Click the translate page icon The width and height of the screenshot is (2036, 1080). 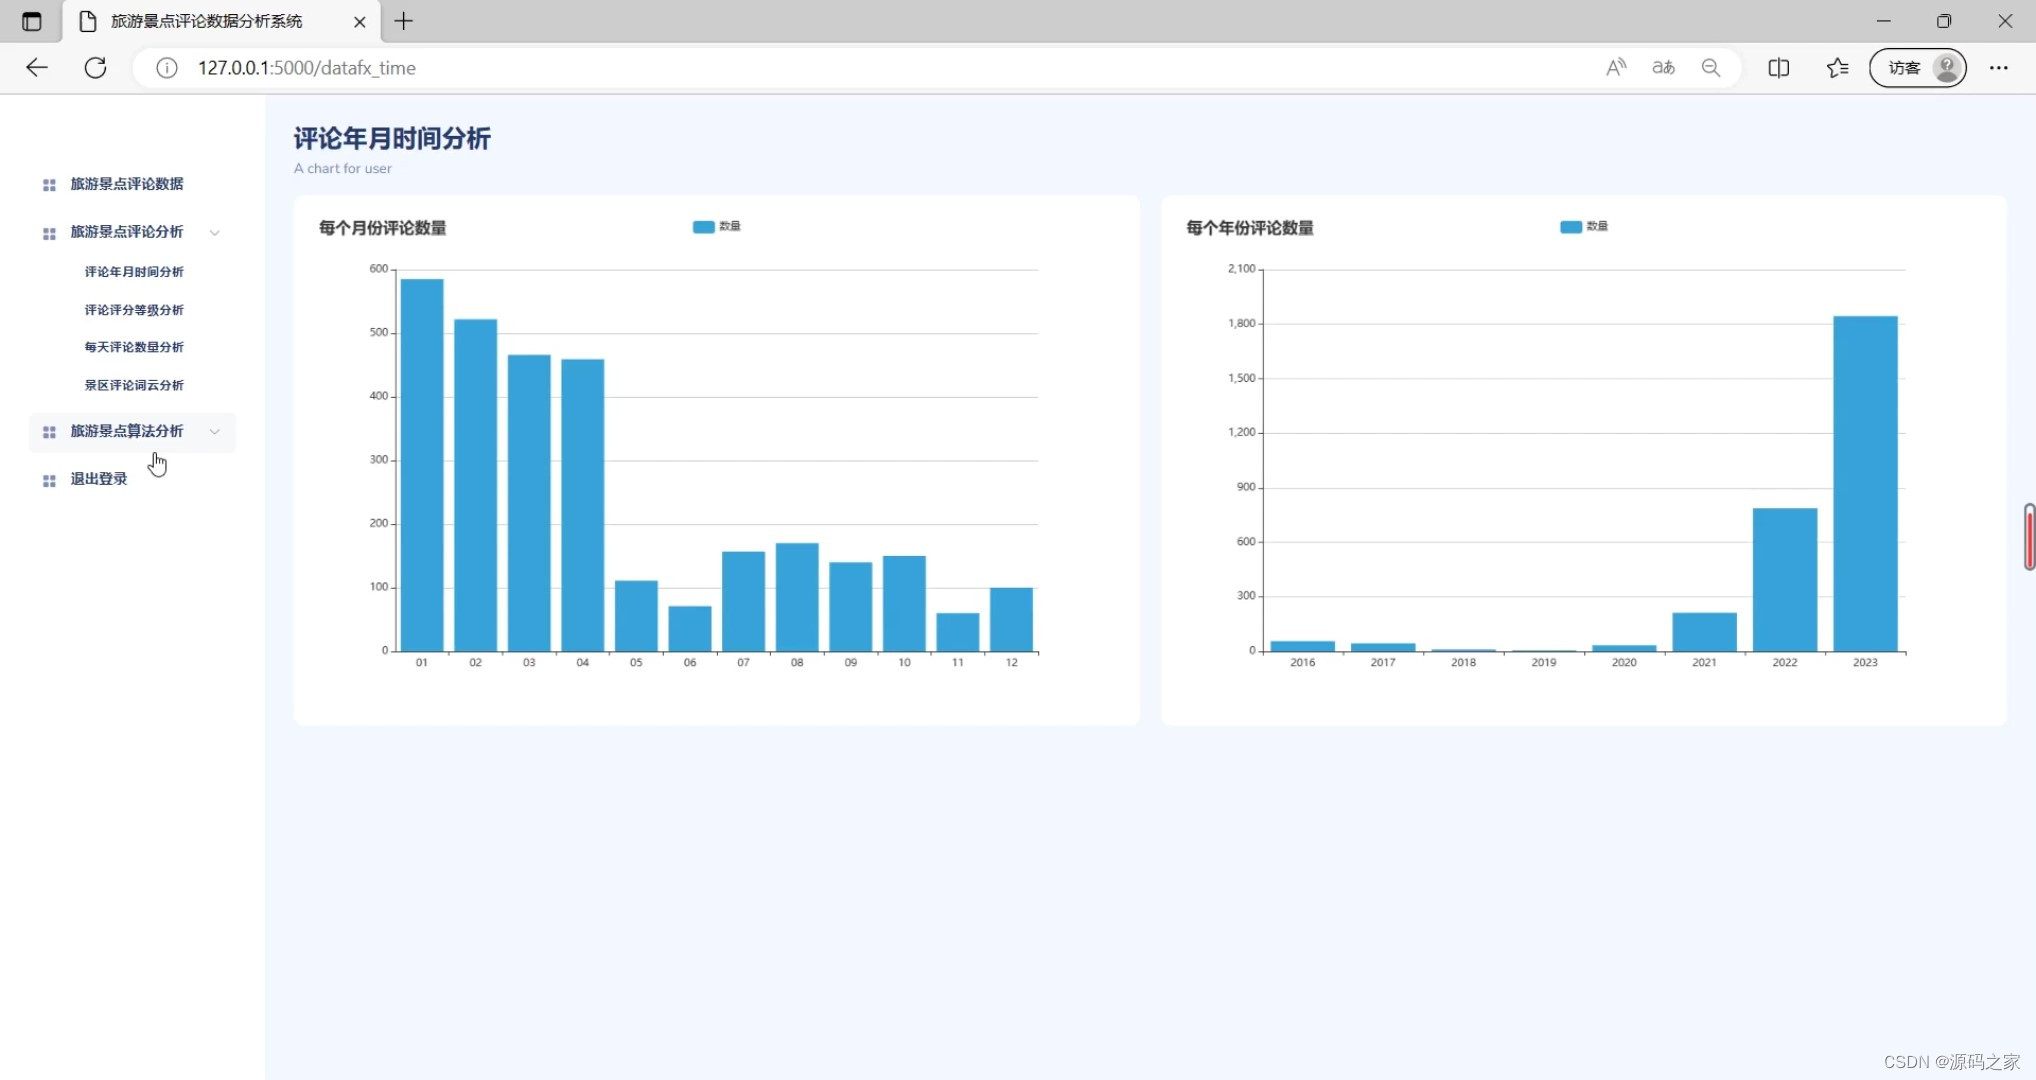click(x=1663, y=68)
